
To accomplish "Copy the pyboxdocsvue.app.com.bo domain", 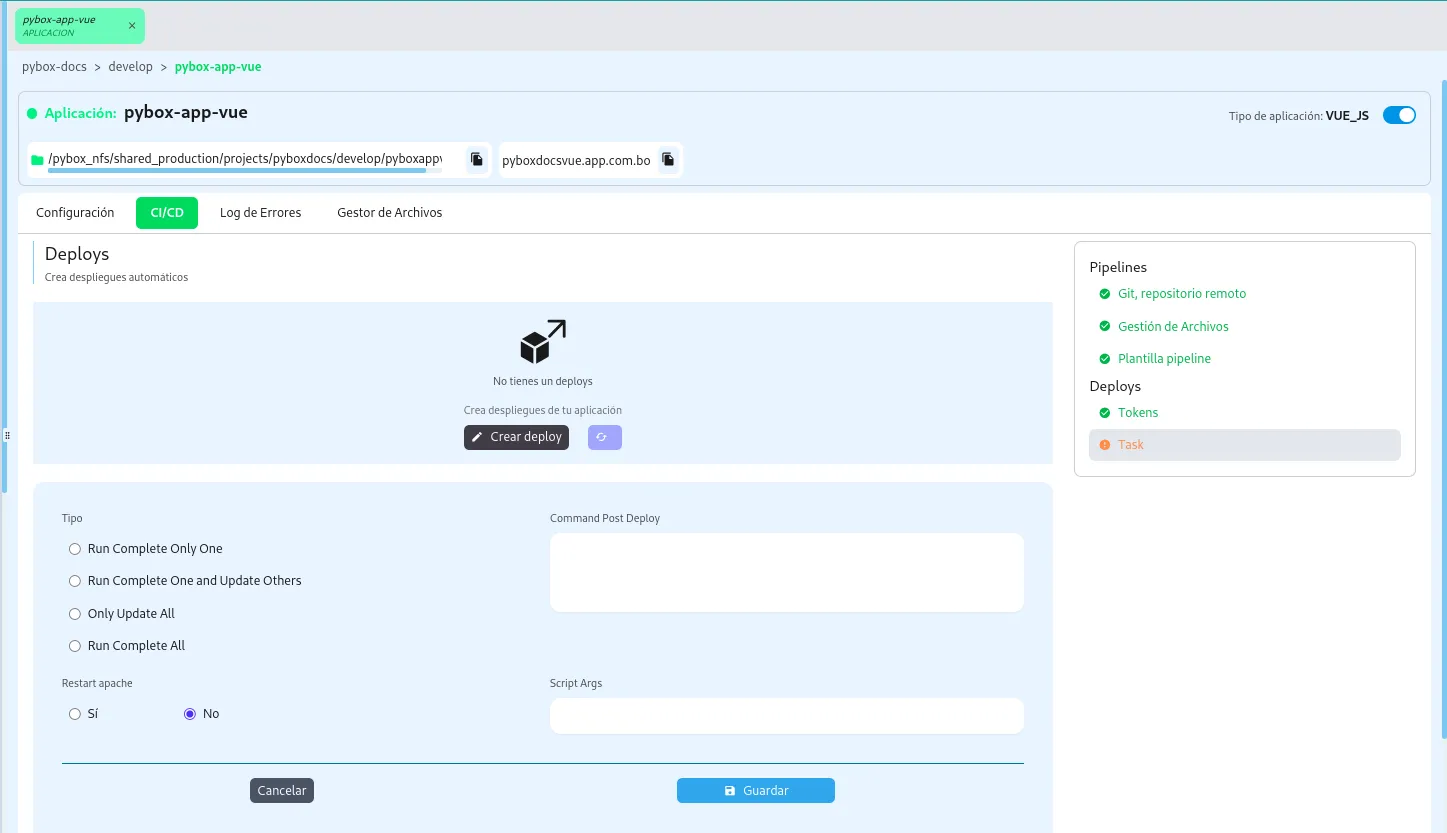I will [x=668, y=159].
